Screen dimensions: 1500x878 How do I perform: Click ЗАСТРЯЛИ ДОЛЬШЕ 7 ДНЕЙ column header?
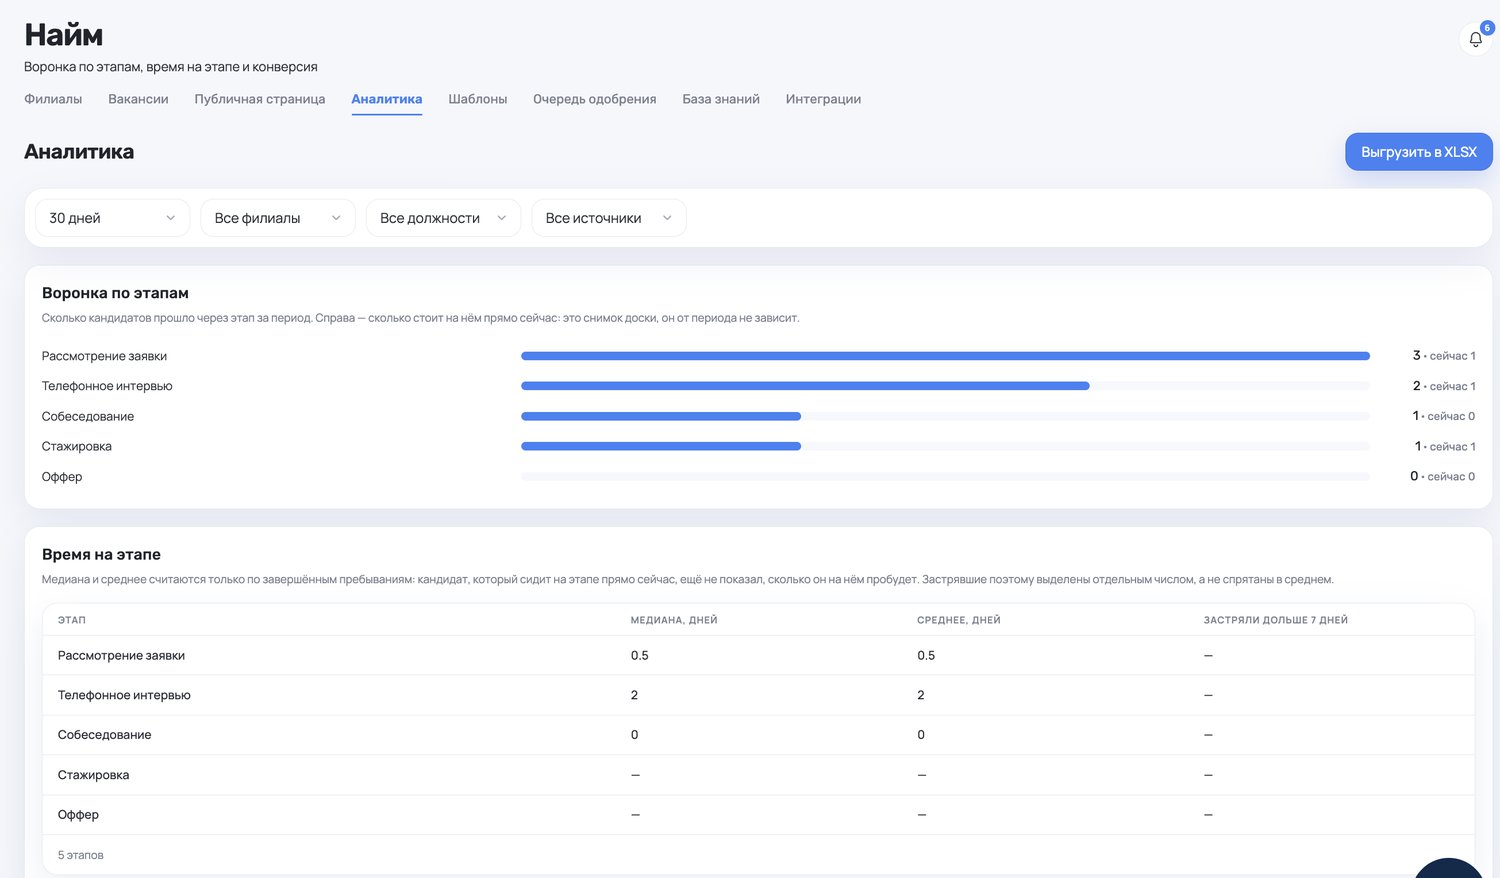1276,620
